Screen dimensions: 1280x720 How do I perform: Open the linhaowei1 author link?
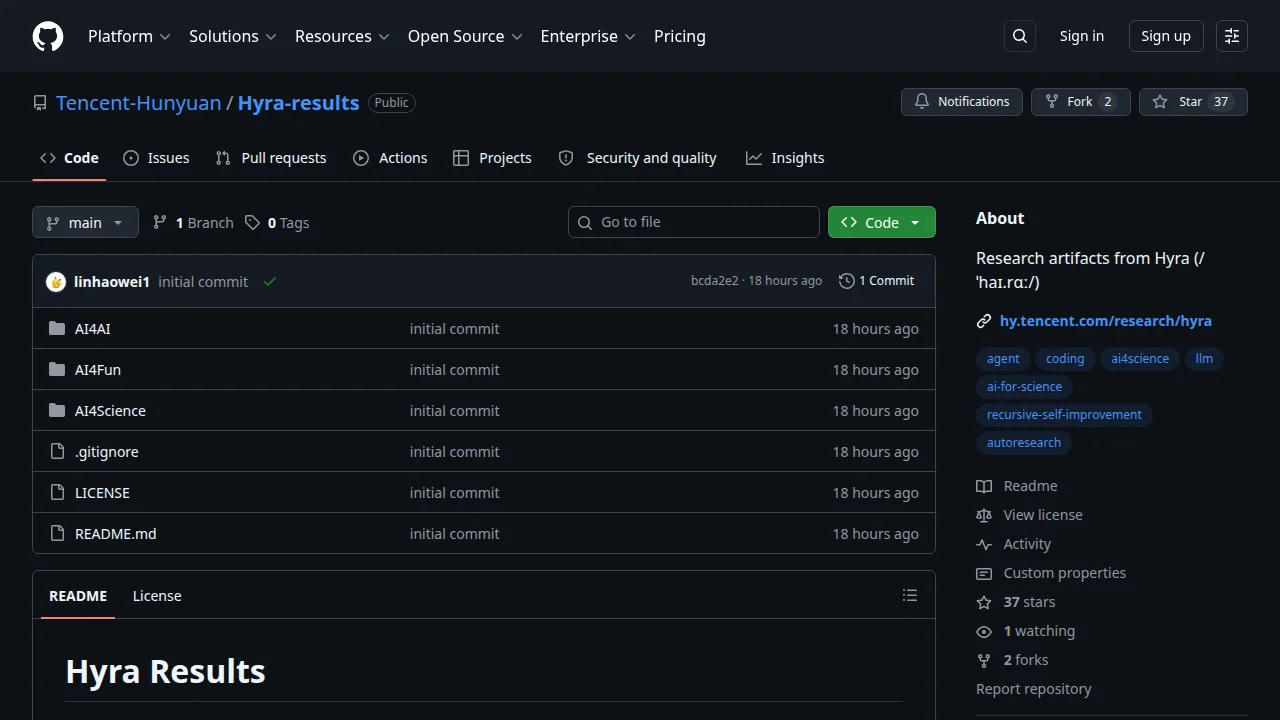point(112,282)
